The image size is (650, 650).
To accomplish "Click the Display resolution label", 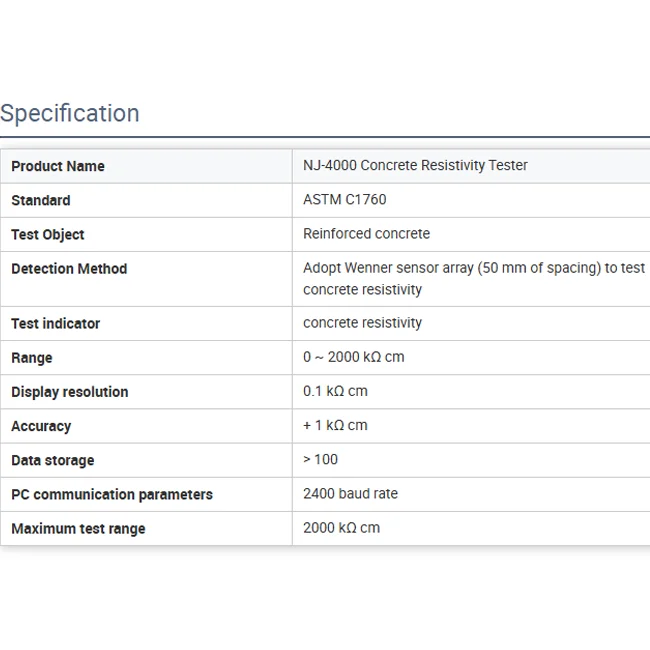I will click(x=70, y=391).
